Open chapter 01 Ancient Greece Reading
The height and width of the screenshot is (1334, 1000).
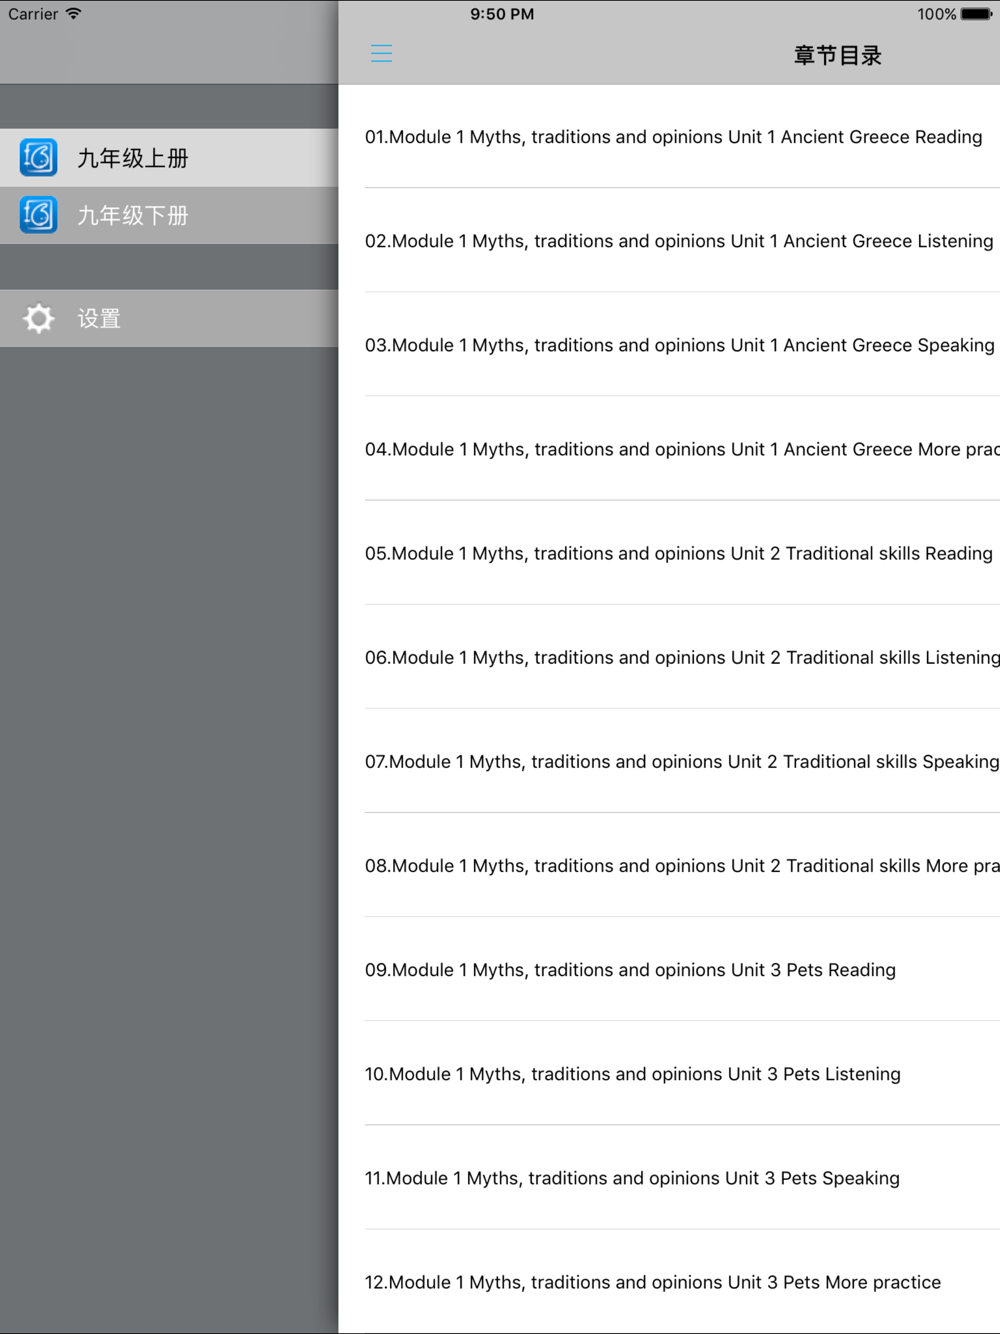(x=682, y=137)
